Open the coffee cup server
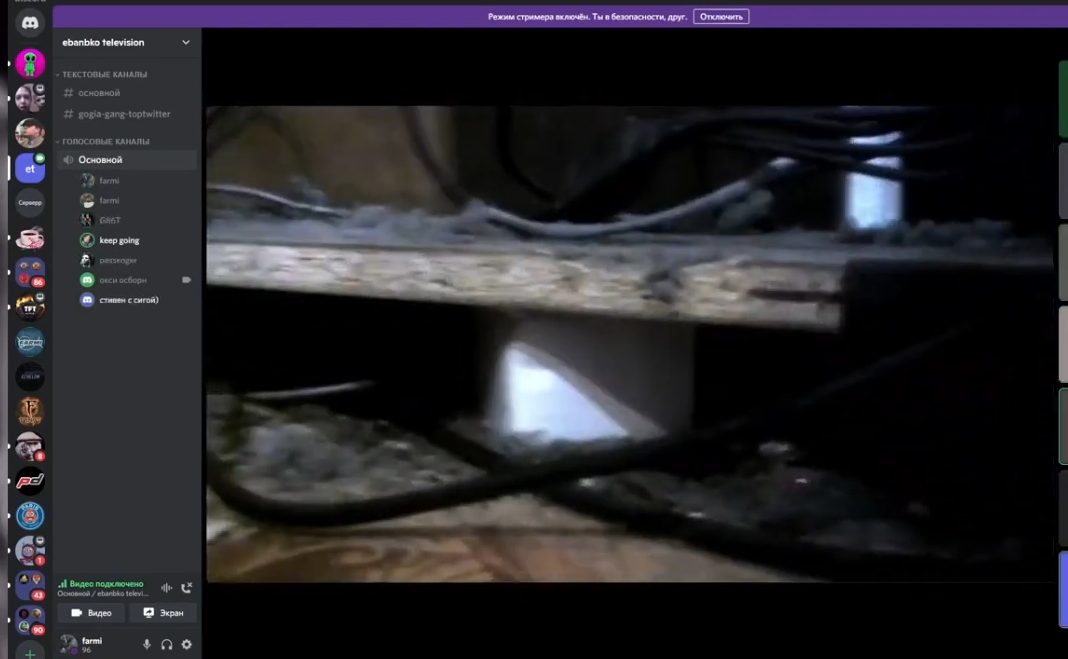This screenshot has width=1068, height=659. click(30, 238)
